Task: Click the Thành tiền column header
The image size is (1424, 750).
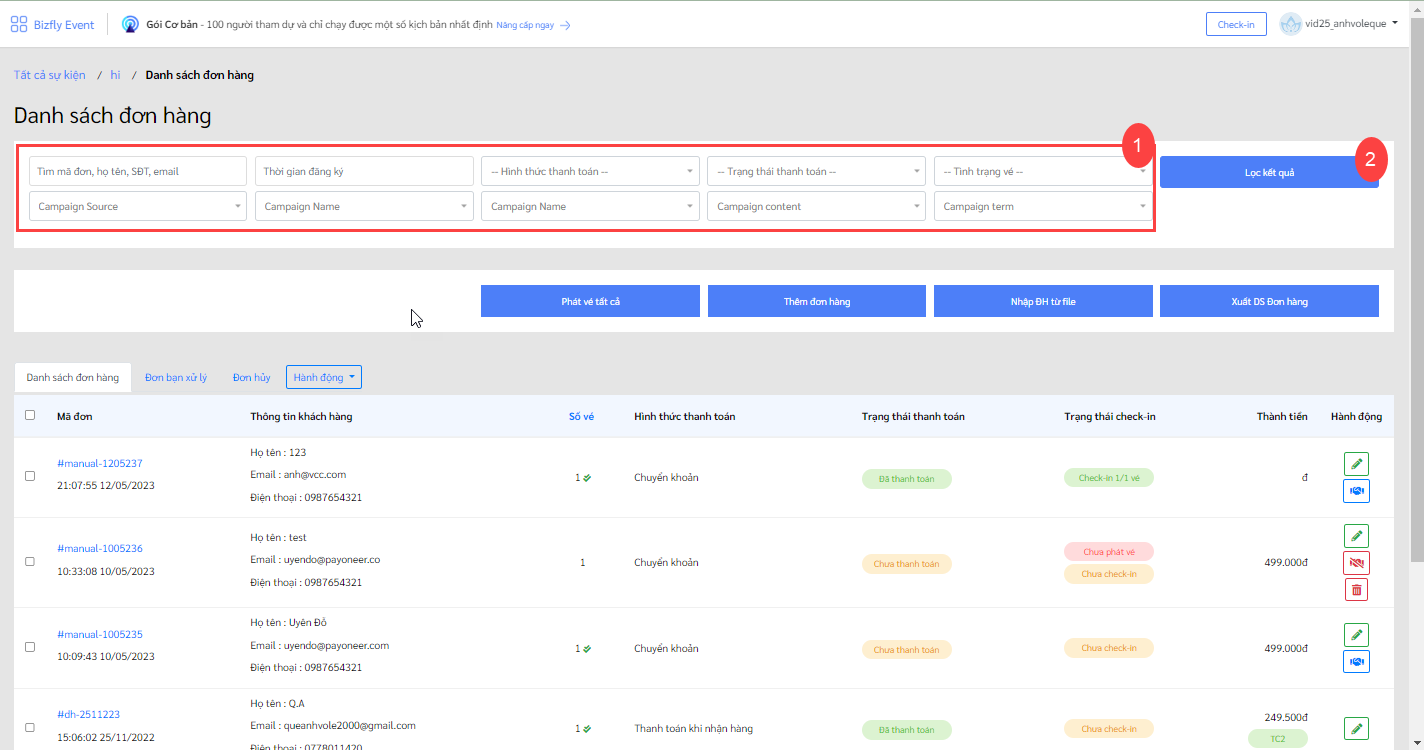Action: pos(1282,416)
